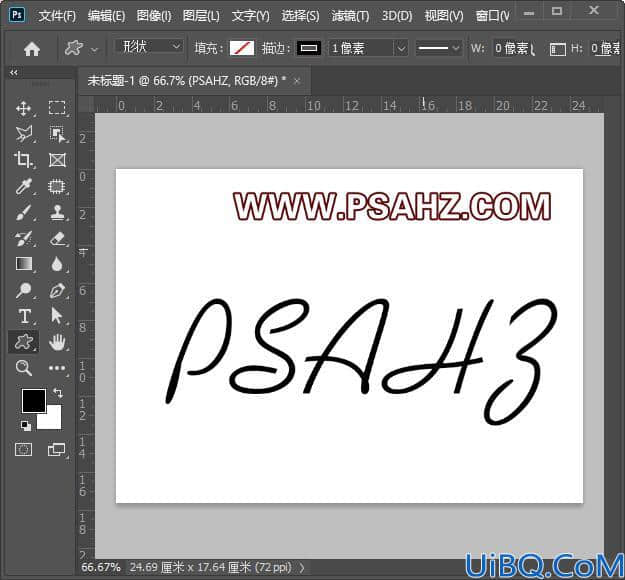Open the Edit Toolbar three-dots menu
The image size is (625, 580).
coord(57,368)
